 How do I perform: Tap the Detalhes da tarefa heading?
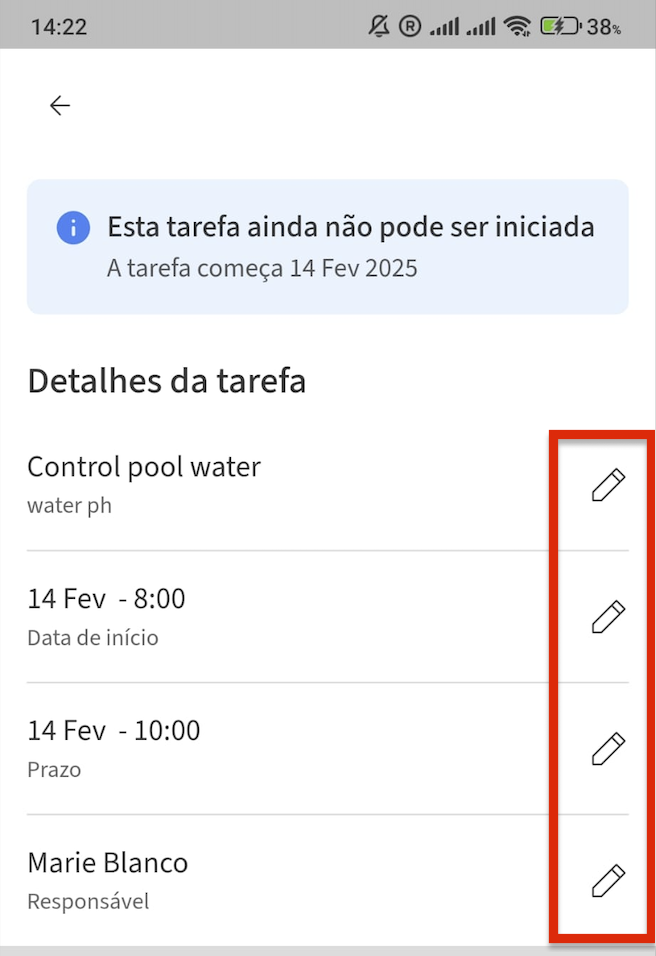tap(167, 380)
